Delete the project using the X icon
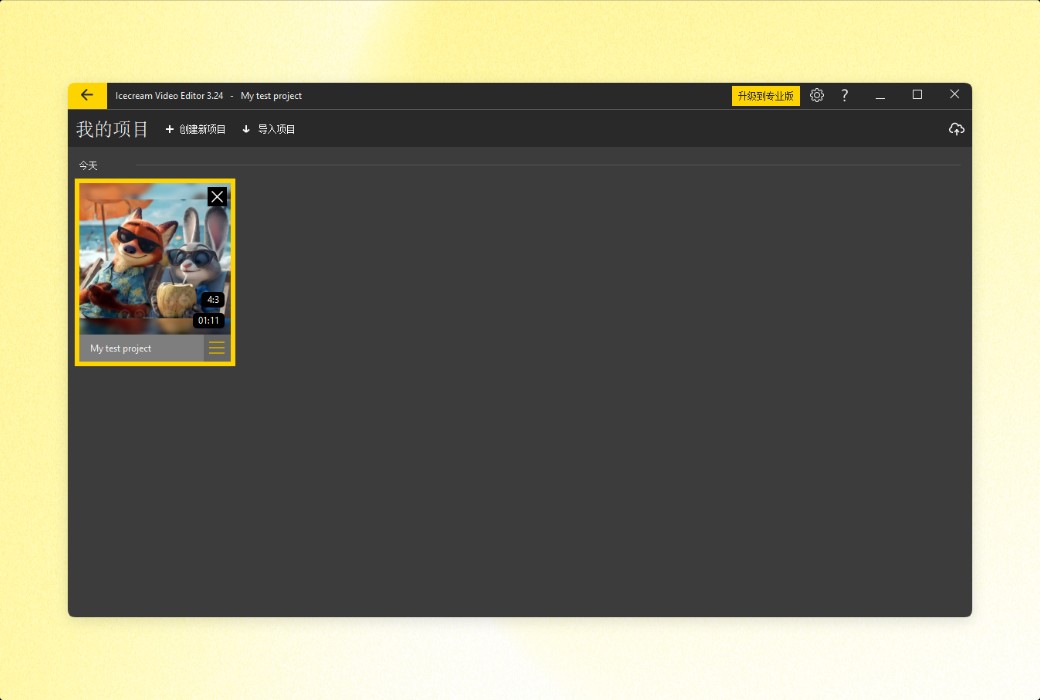The width and height of the screenshot is (1040, 700). click(x=217, y=196)
